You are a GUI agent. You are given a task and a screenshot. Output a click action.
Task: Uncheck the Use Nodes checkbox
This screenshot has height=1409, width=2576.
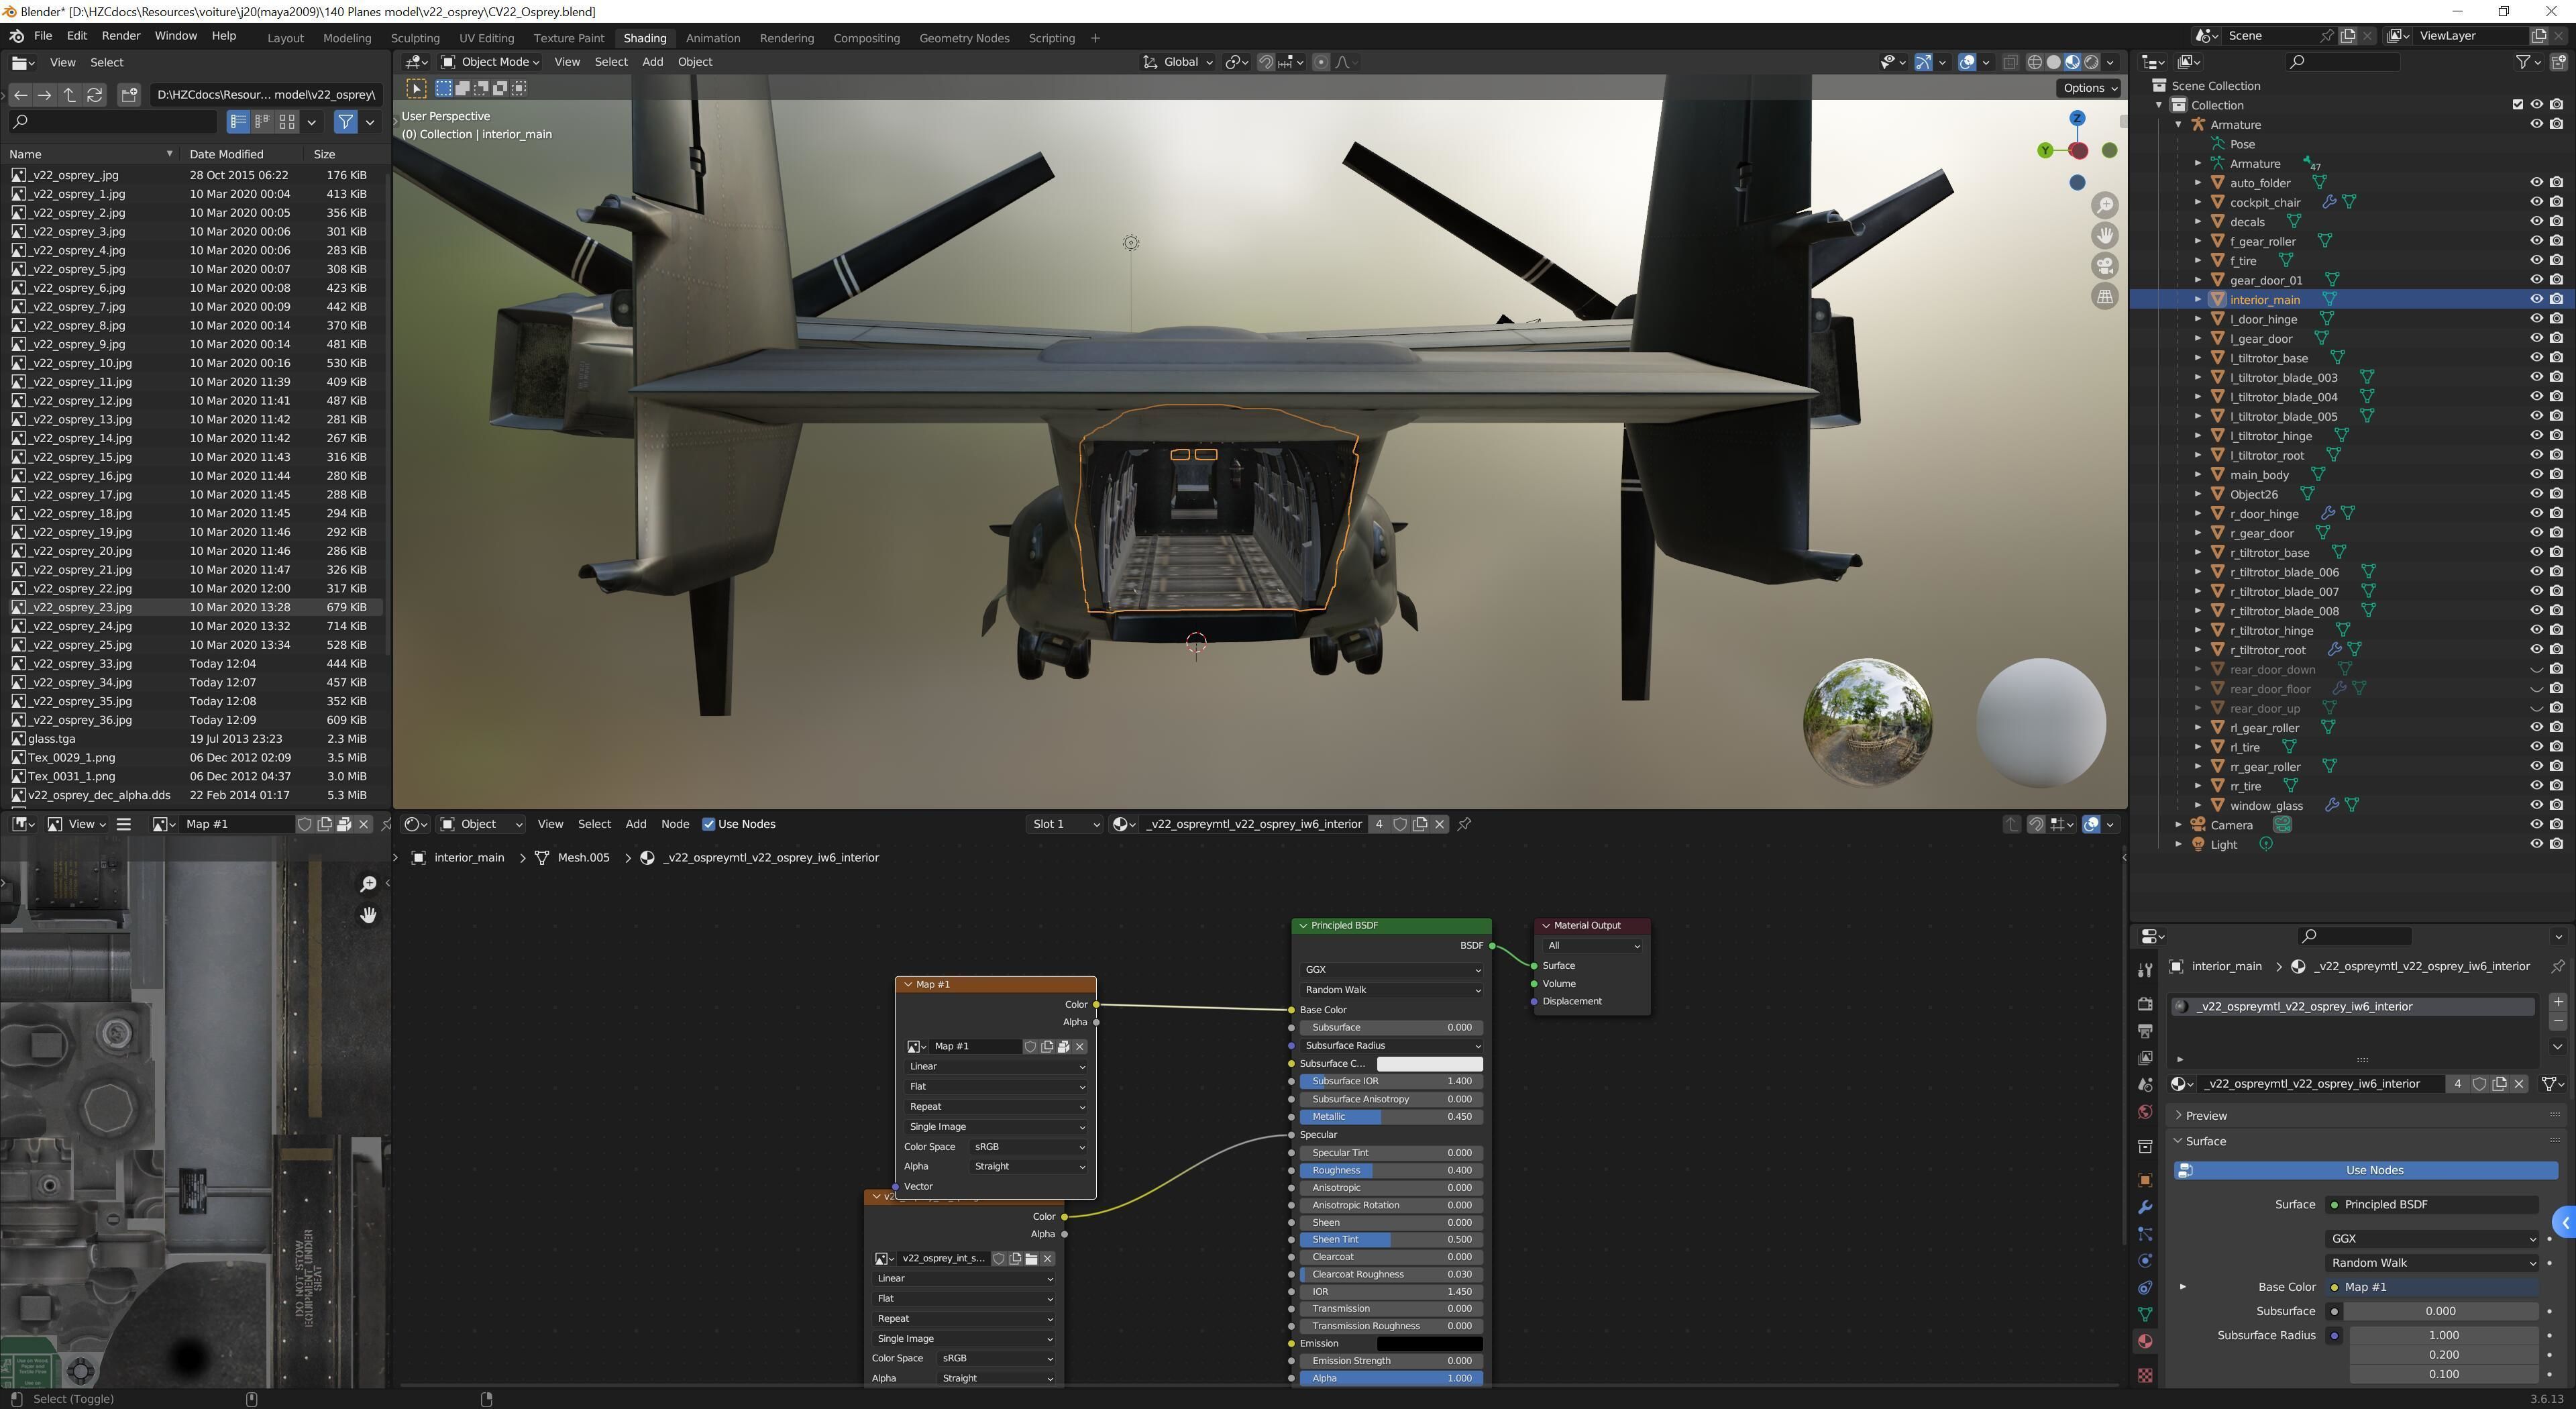point(708,824)
